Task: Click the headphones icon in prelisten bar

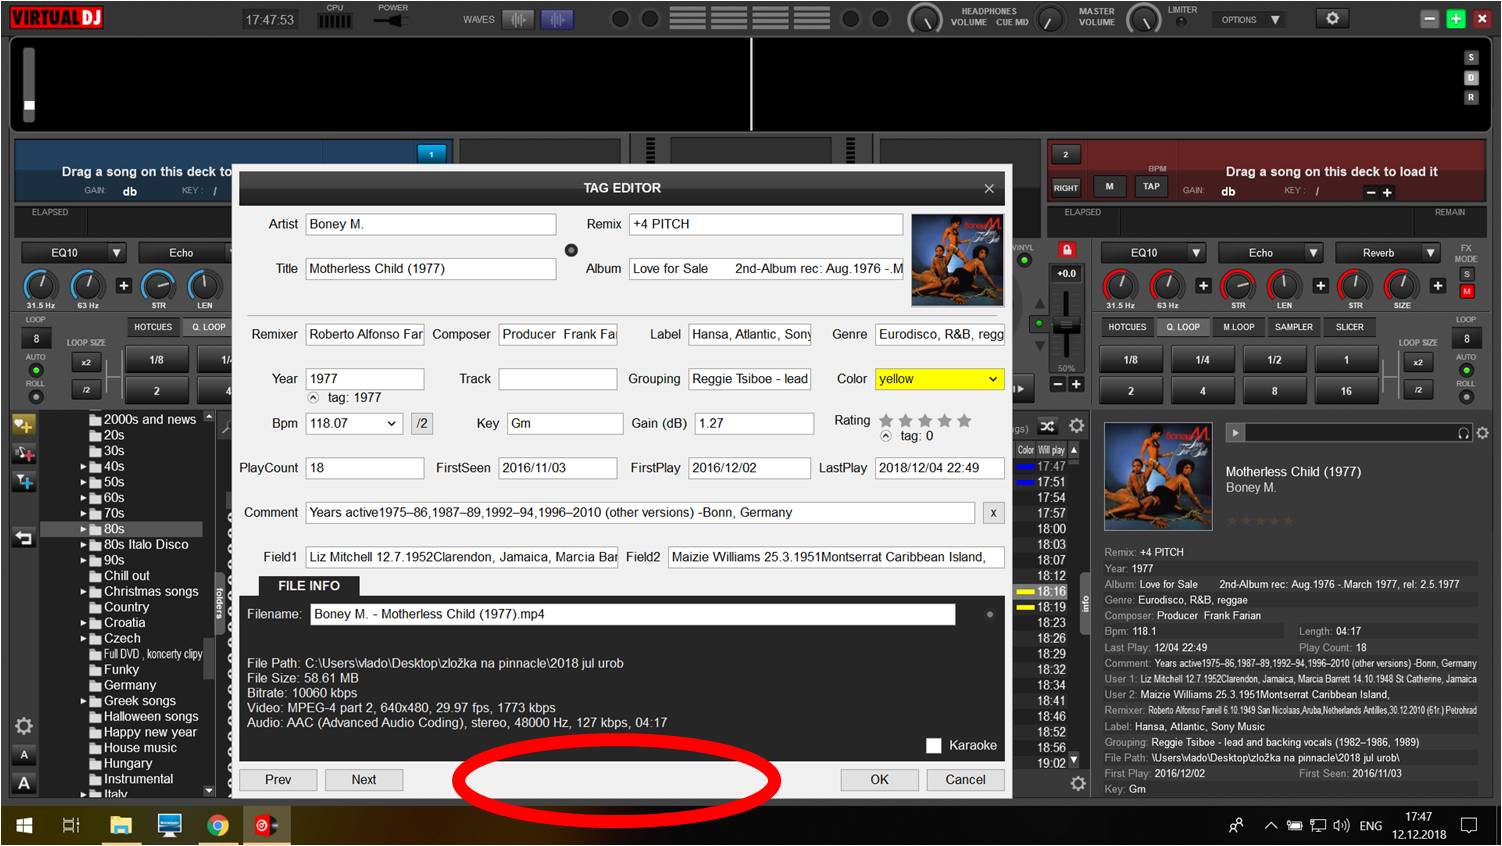Action: 1464,433
